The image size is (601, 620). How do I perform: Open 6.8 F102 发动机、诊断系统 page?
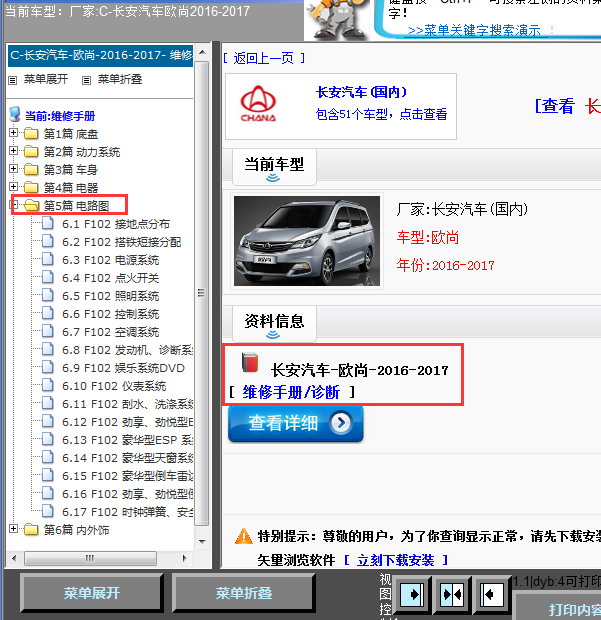pos(127,350)
